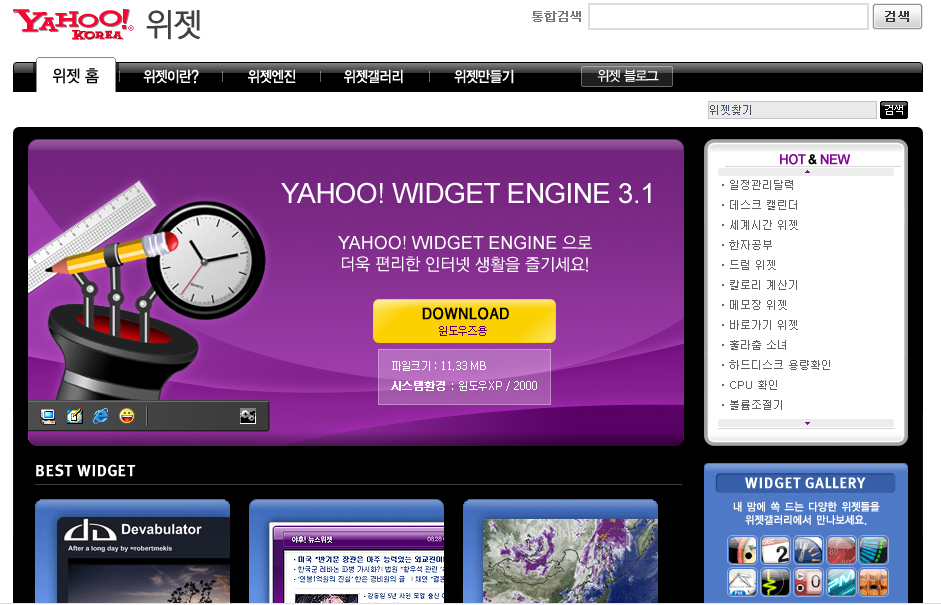Open the 바로가기 위젯 link
Screen dimensions: 941x605
(x=763, y=325)
